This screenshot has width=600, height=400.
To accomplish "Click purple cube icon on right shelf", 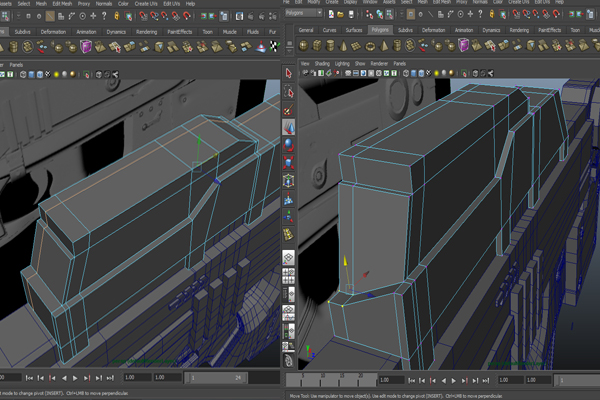I will tap(463, 46).
